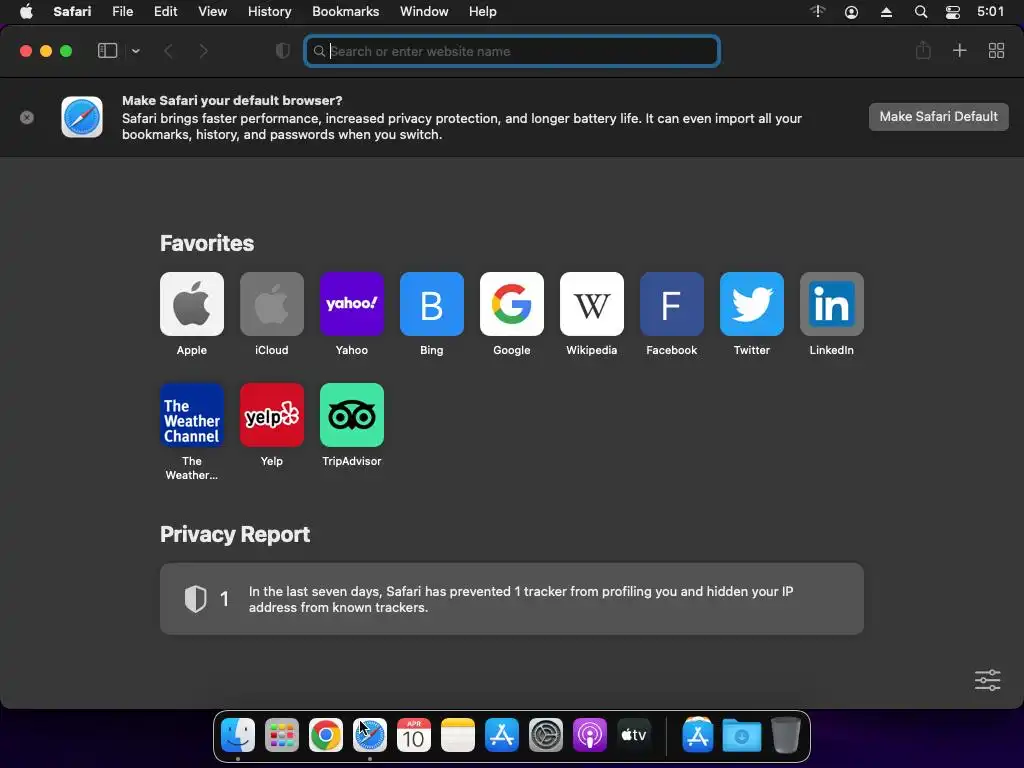Open the Apple favorite

(x=192, y=304)
